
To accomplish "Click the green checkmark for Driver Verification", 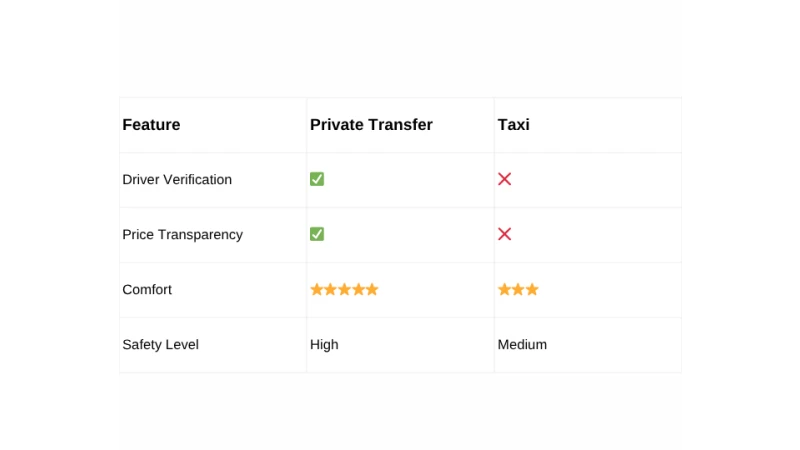I will pyautogui.click(x=317, y=179).
